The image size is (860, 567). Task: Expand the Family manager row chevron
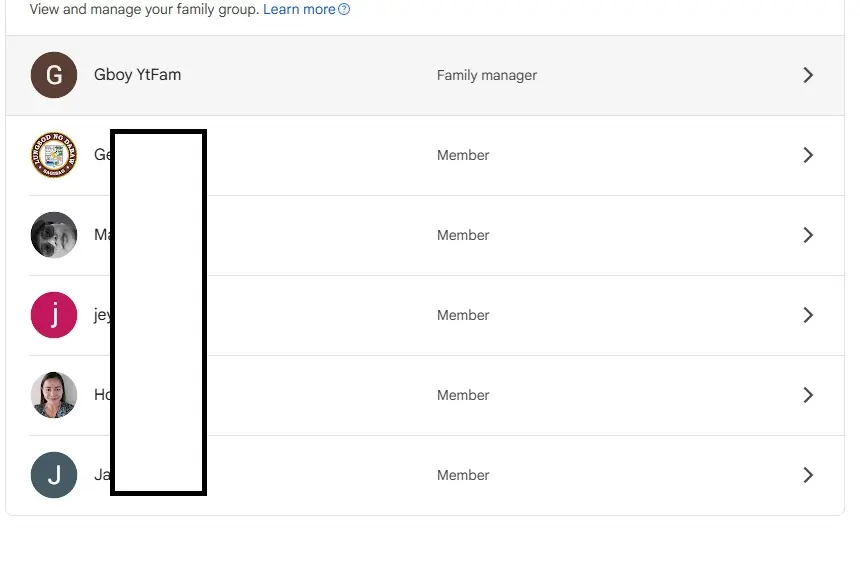click(808, 75)
